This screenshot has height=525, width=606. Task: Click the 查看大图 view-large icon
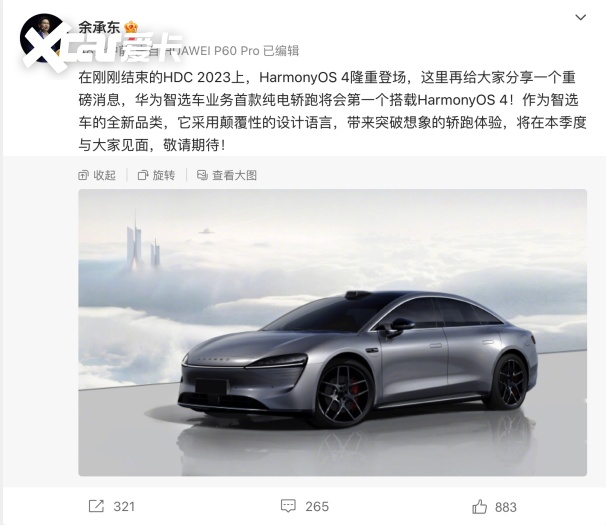(x=202, y=175)
